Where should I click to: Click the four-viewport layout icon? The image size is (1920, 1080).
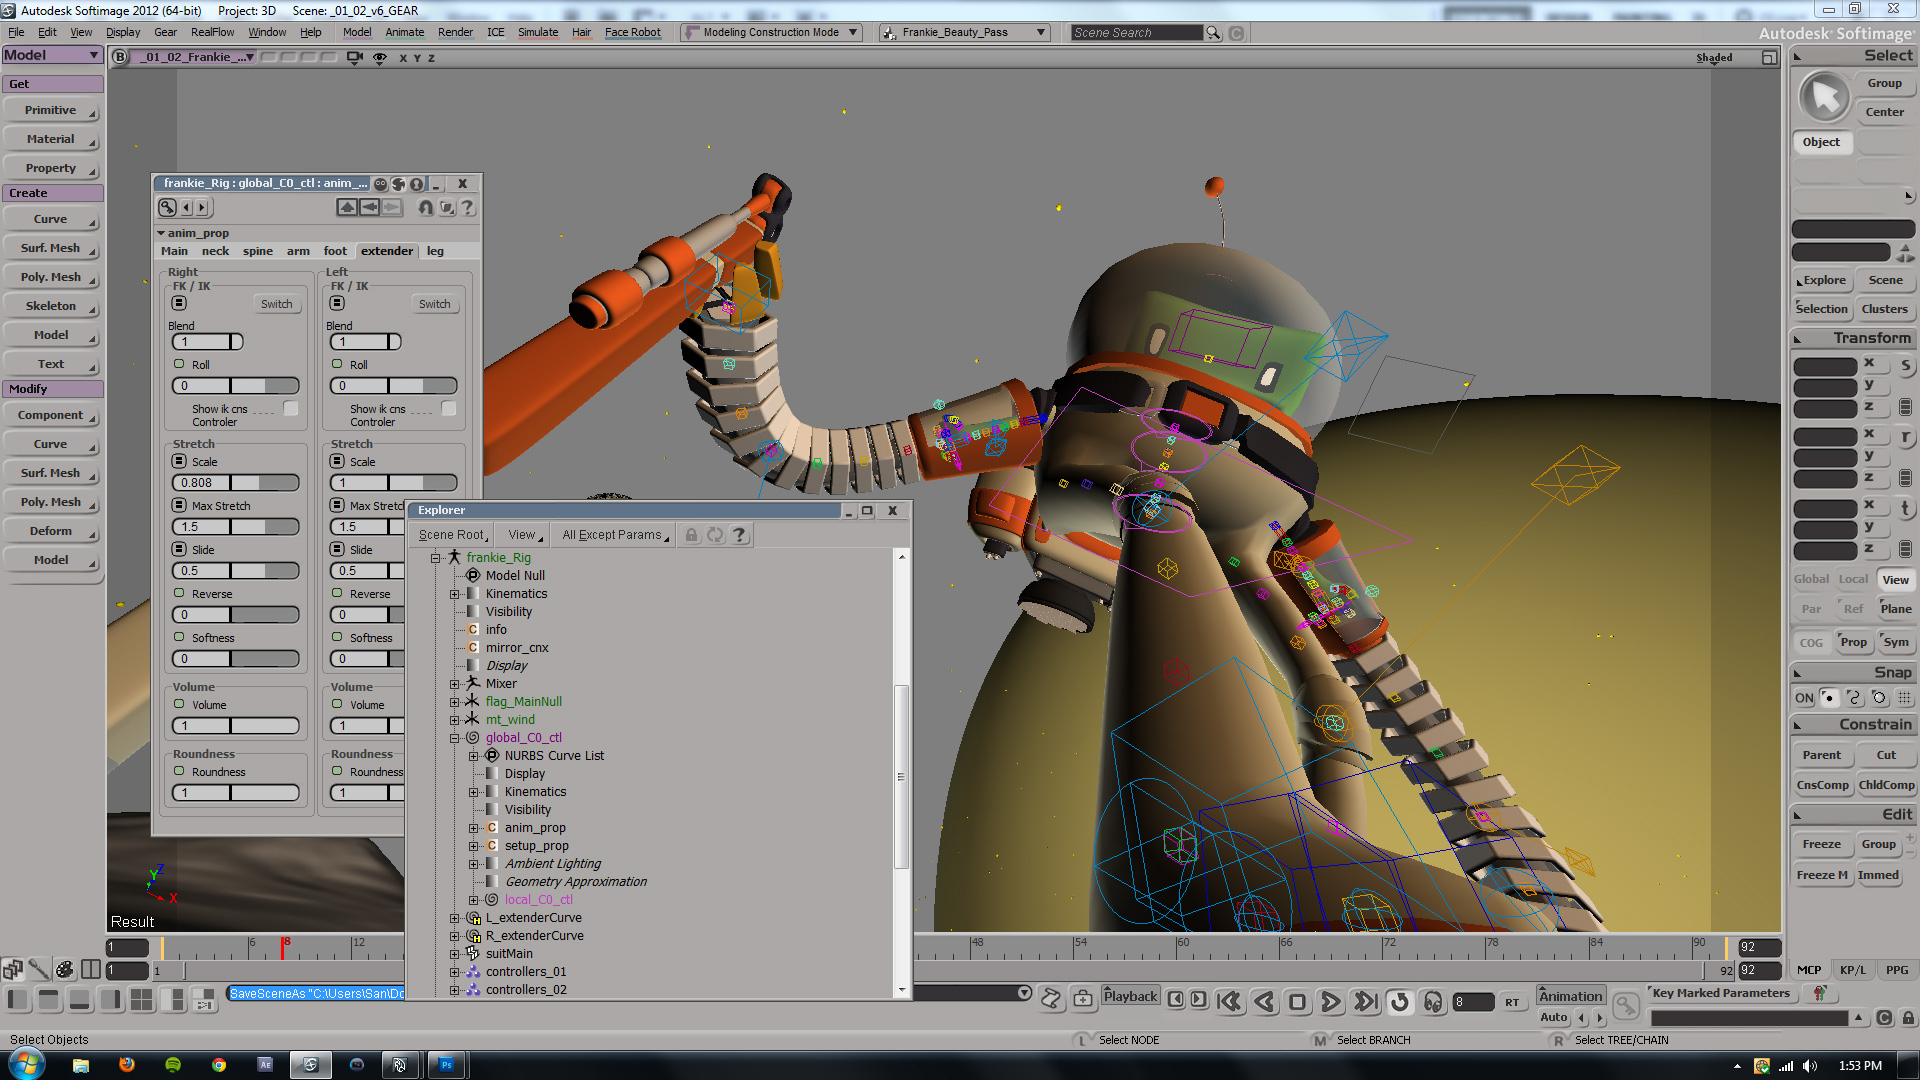click(x=141, y=999)
